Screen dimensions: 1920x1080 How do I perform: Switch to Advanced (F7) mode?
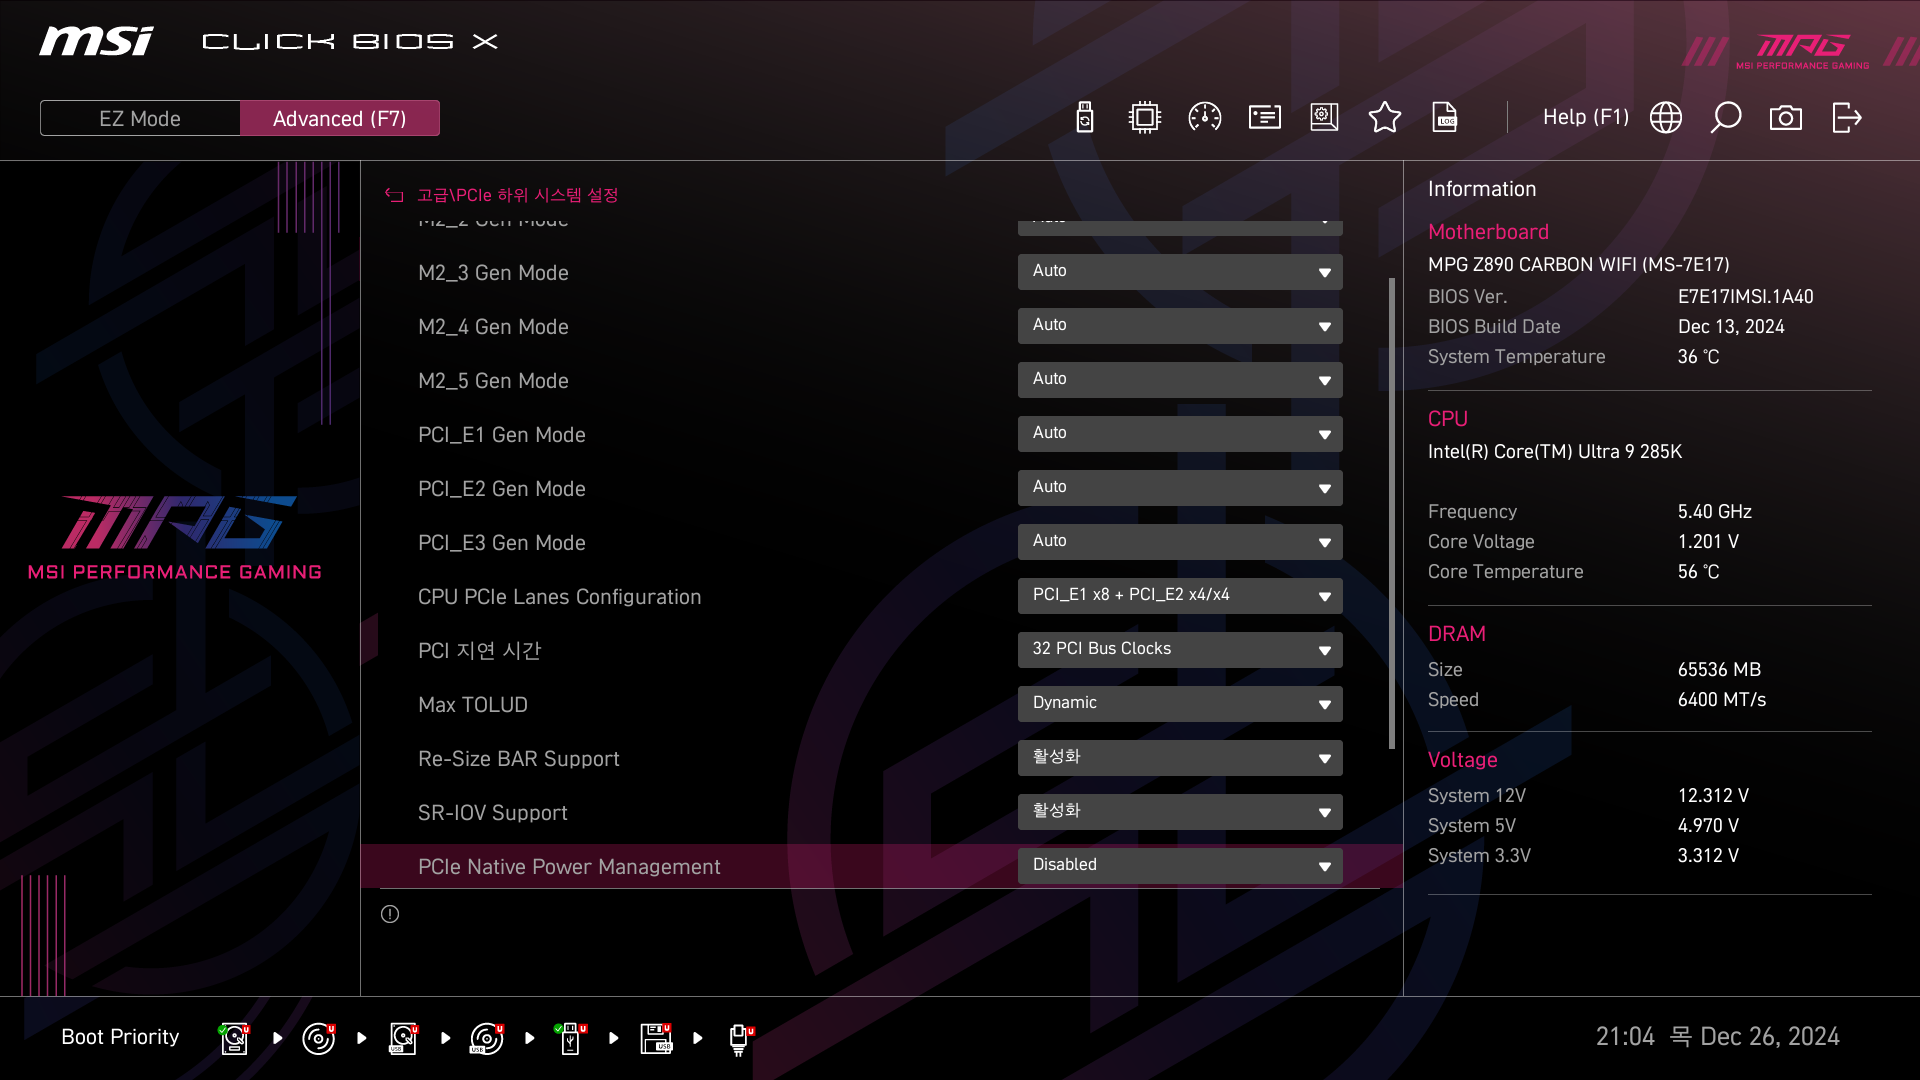click(x=340, y=118)
